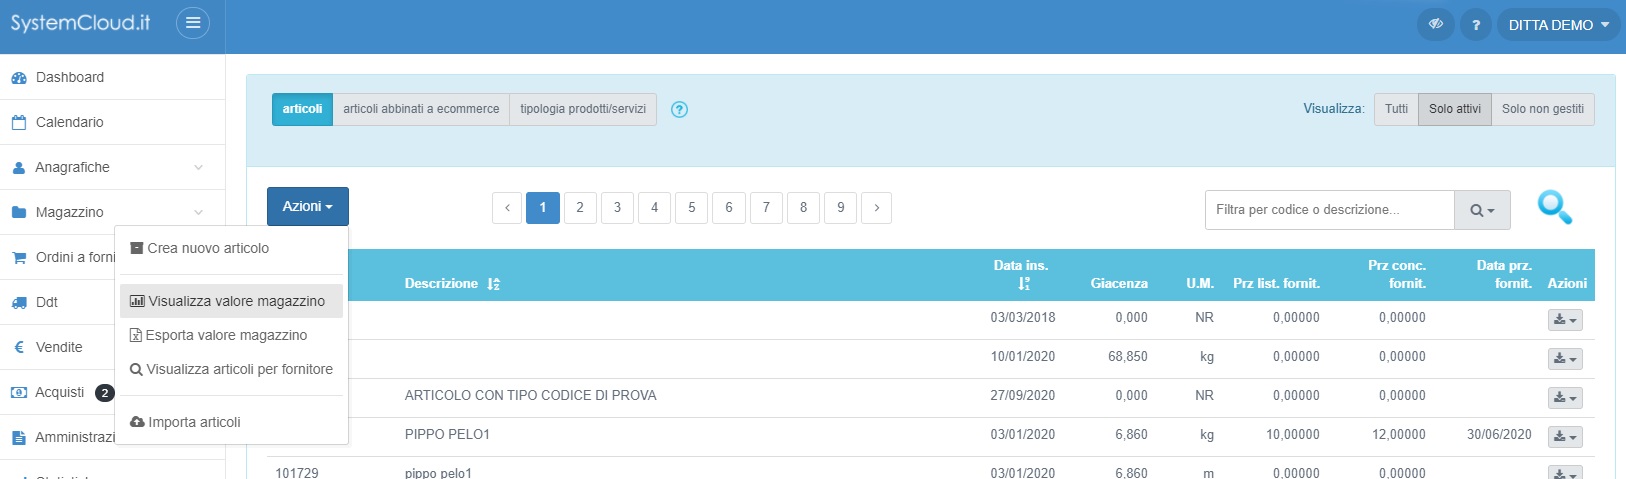Screen dimensions: 1626x479
Task: Go to page 5 of results
Action: coord(691,208)
